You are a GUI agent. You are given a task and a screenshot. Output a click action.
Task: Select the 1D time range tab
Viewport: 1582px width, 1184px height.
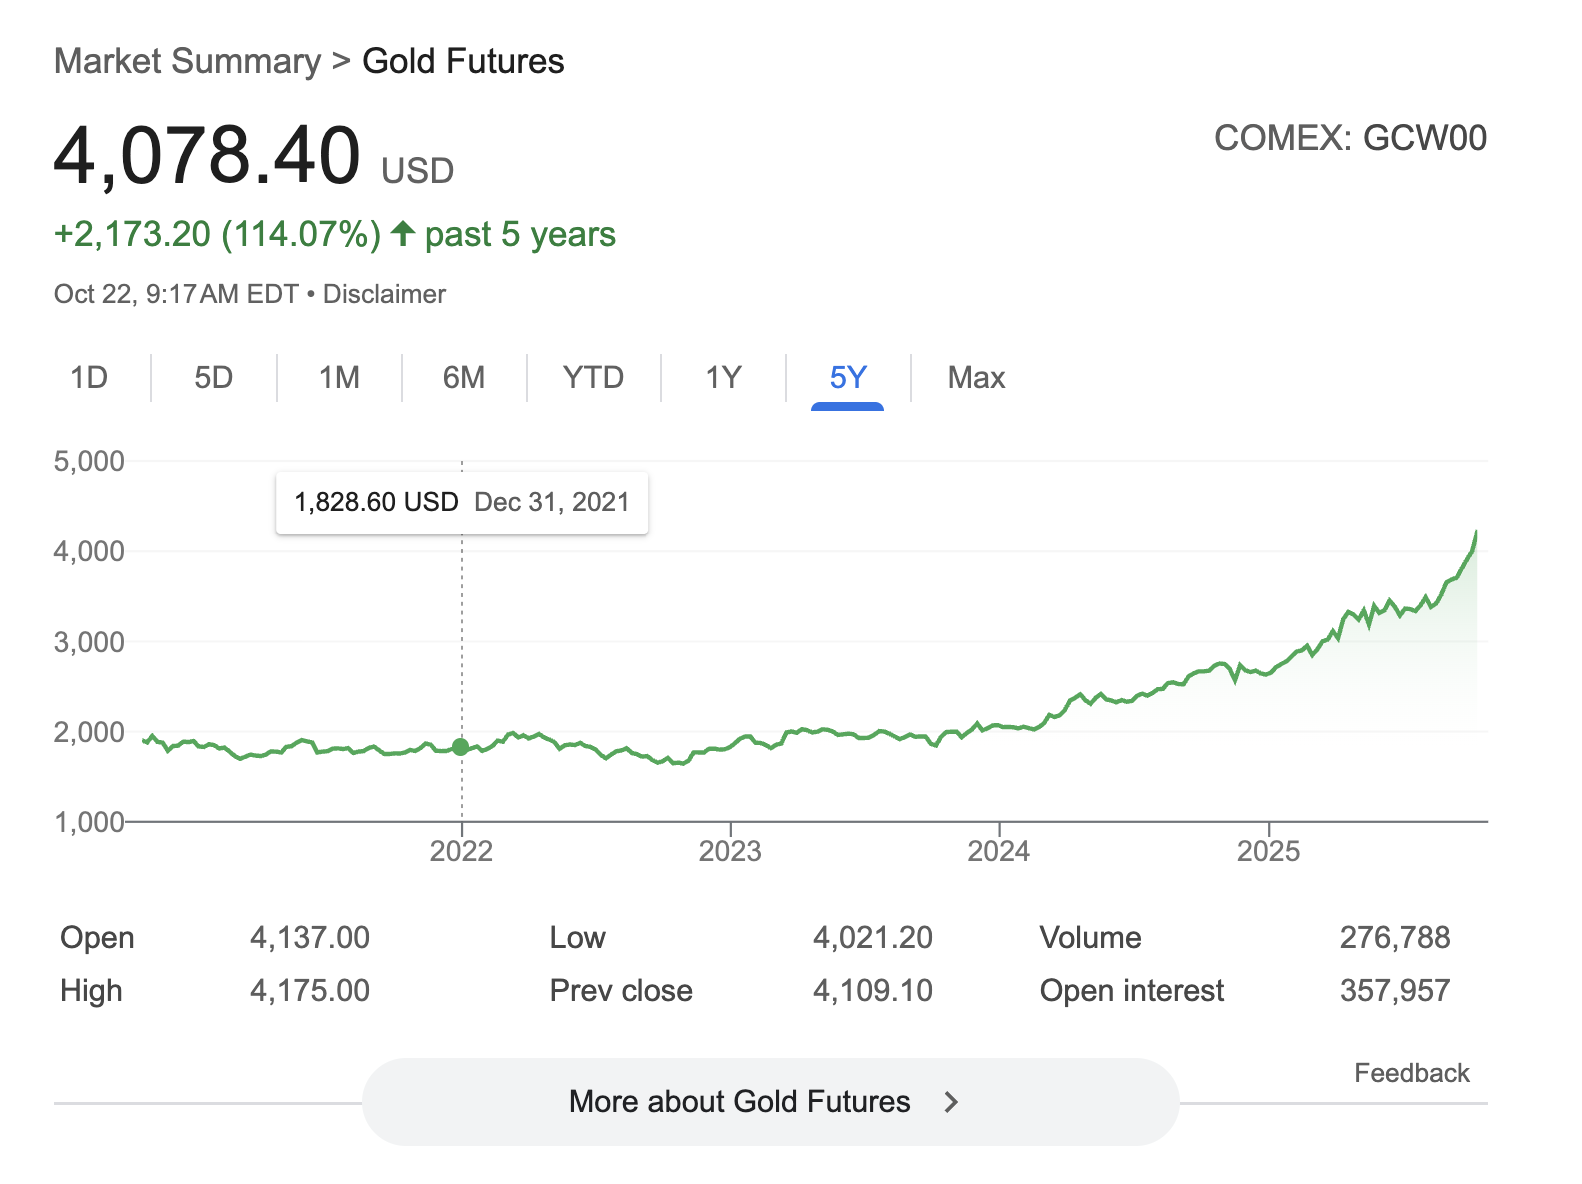coord(89,378)
